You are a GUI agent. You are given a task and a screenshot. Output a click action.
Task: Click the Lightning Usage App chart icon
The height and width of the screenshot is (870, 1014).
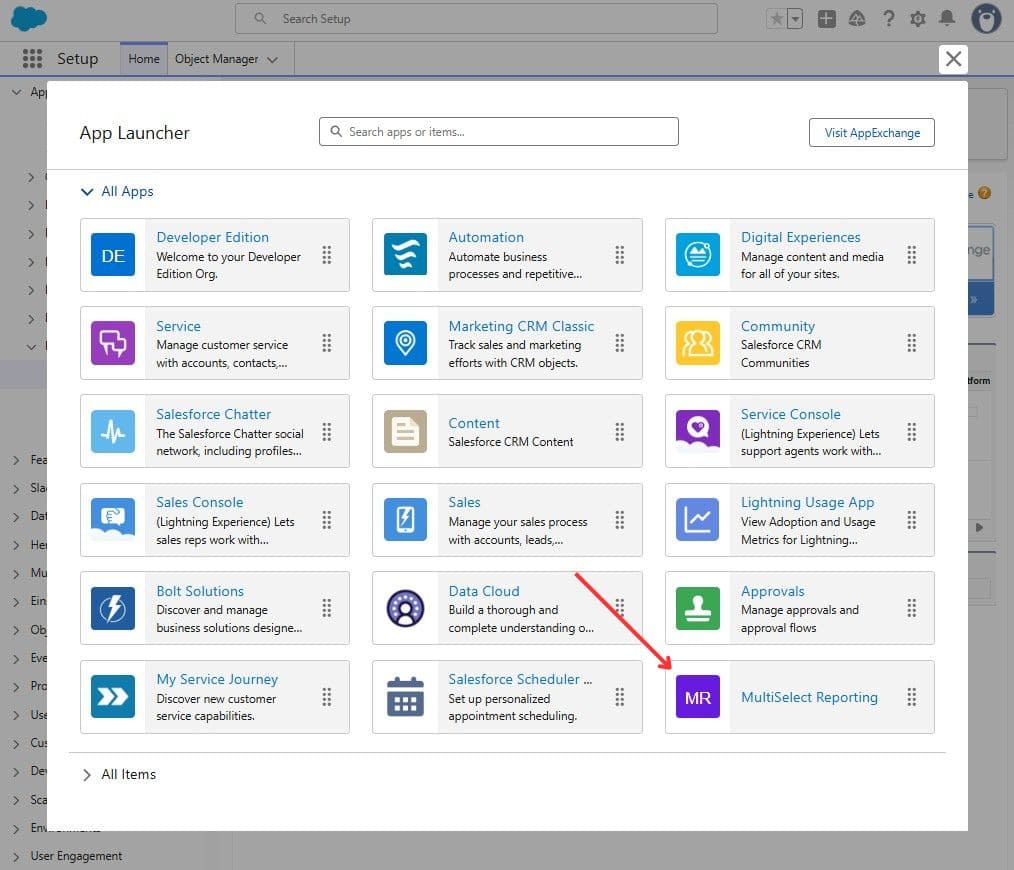coord(697,520)
